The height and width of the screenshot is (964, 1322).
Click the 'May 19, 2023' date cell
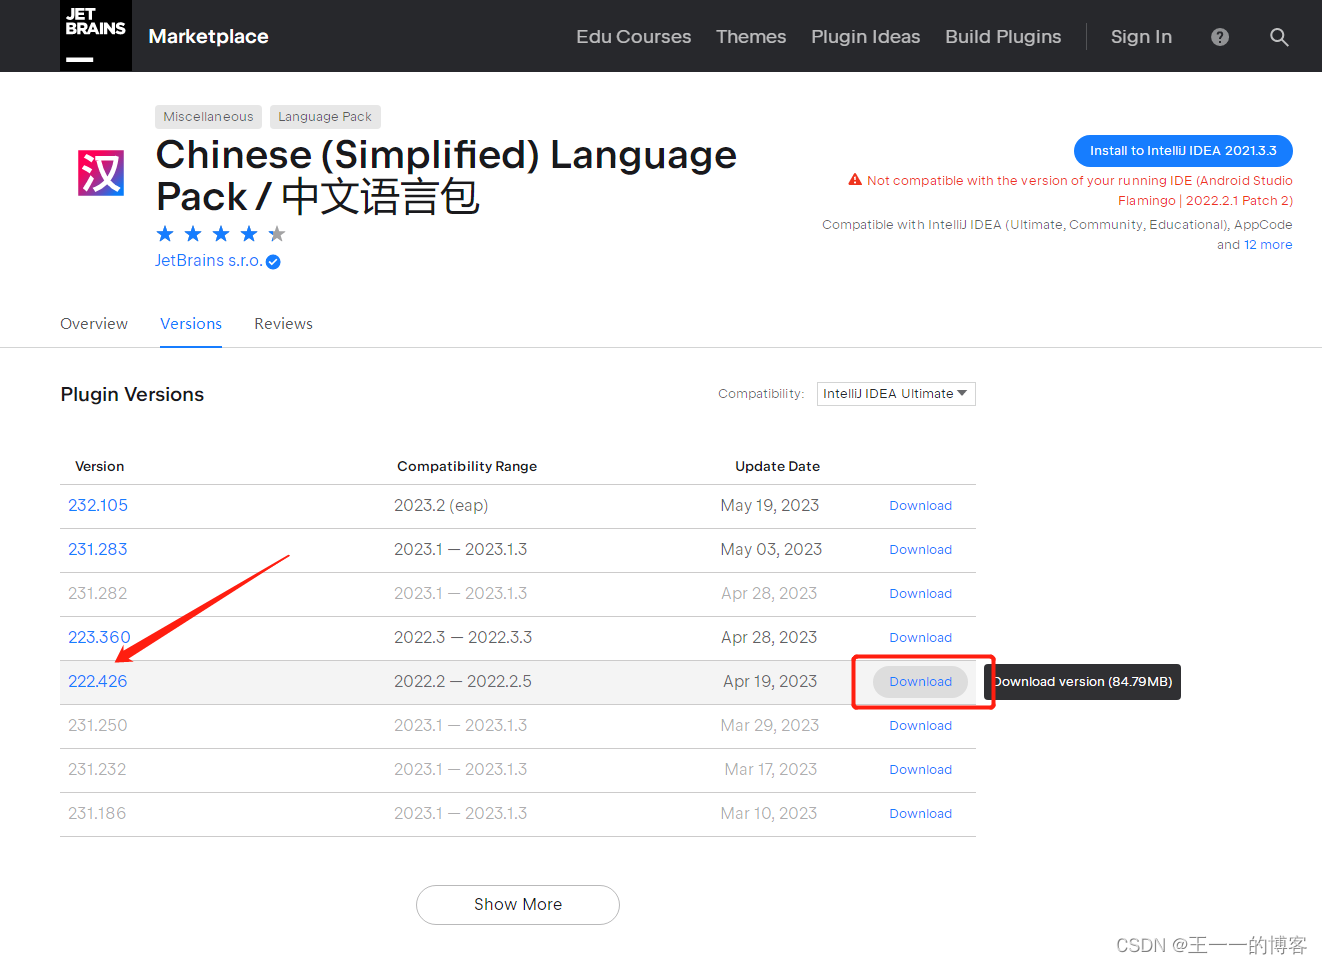770,506
